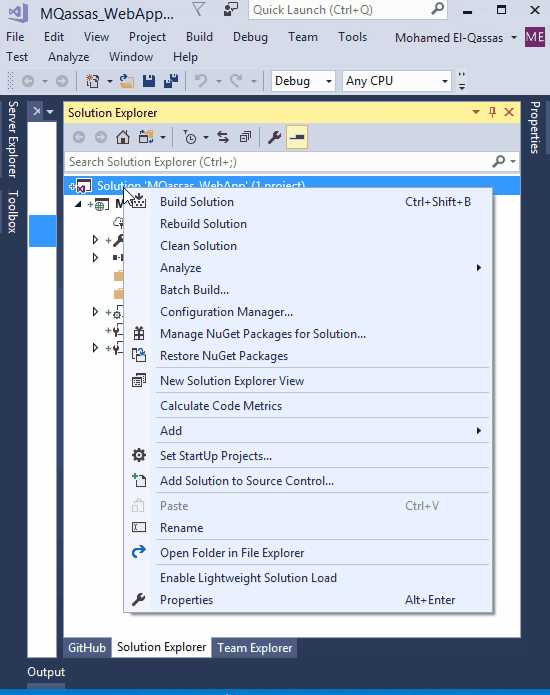Select Rebuild Solution from context menu
Screen dimensions: 550x695
pos(308,224)
